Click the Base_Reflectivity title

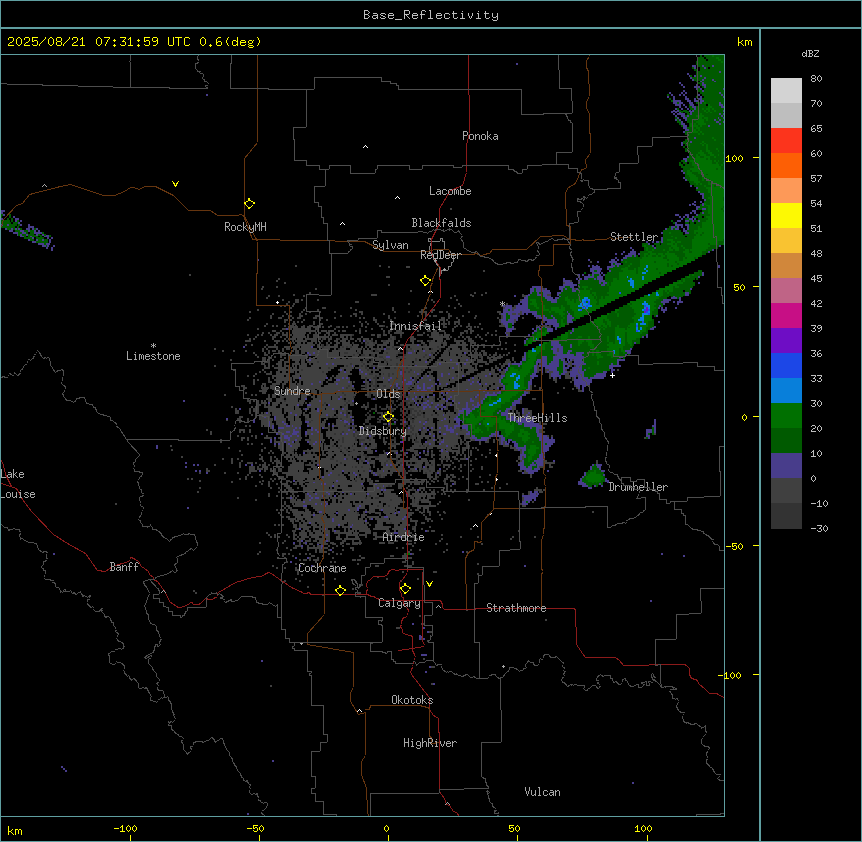431,15
